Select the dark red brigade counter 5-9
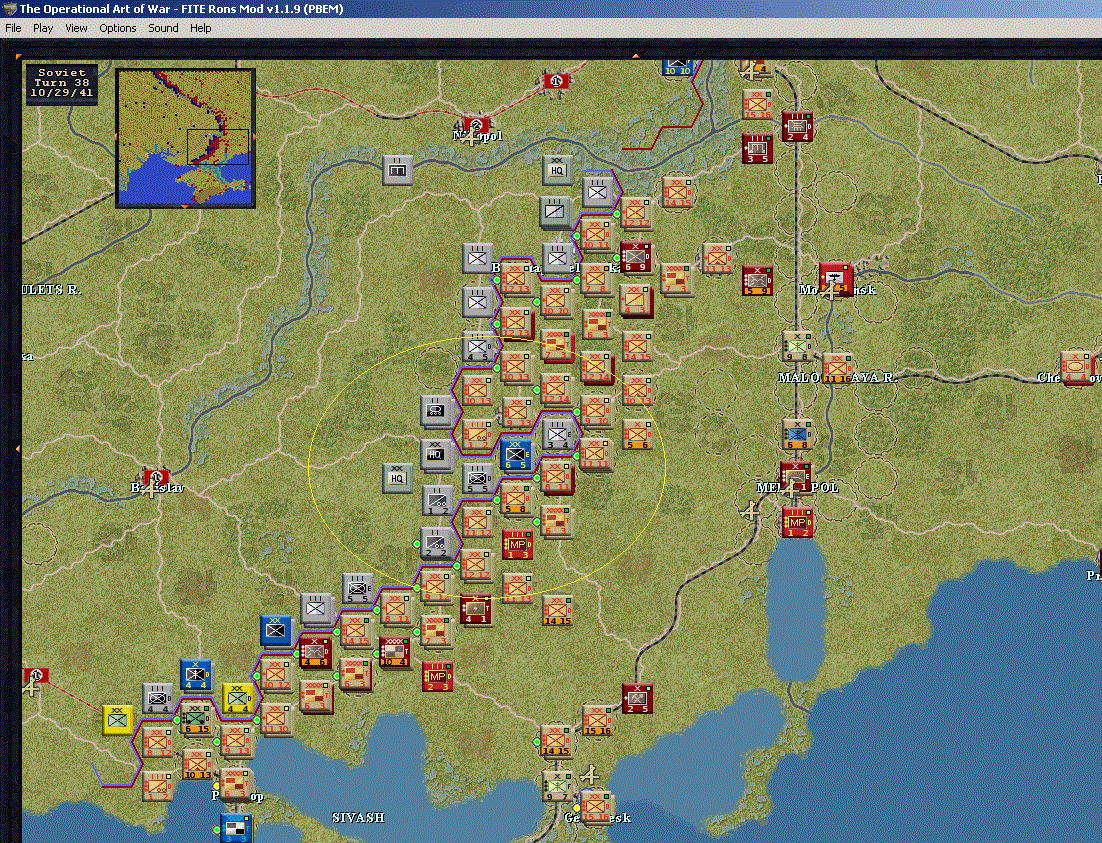The width and height of the screenshot is (1102, 843). (x=758, y=280)
